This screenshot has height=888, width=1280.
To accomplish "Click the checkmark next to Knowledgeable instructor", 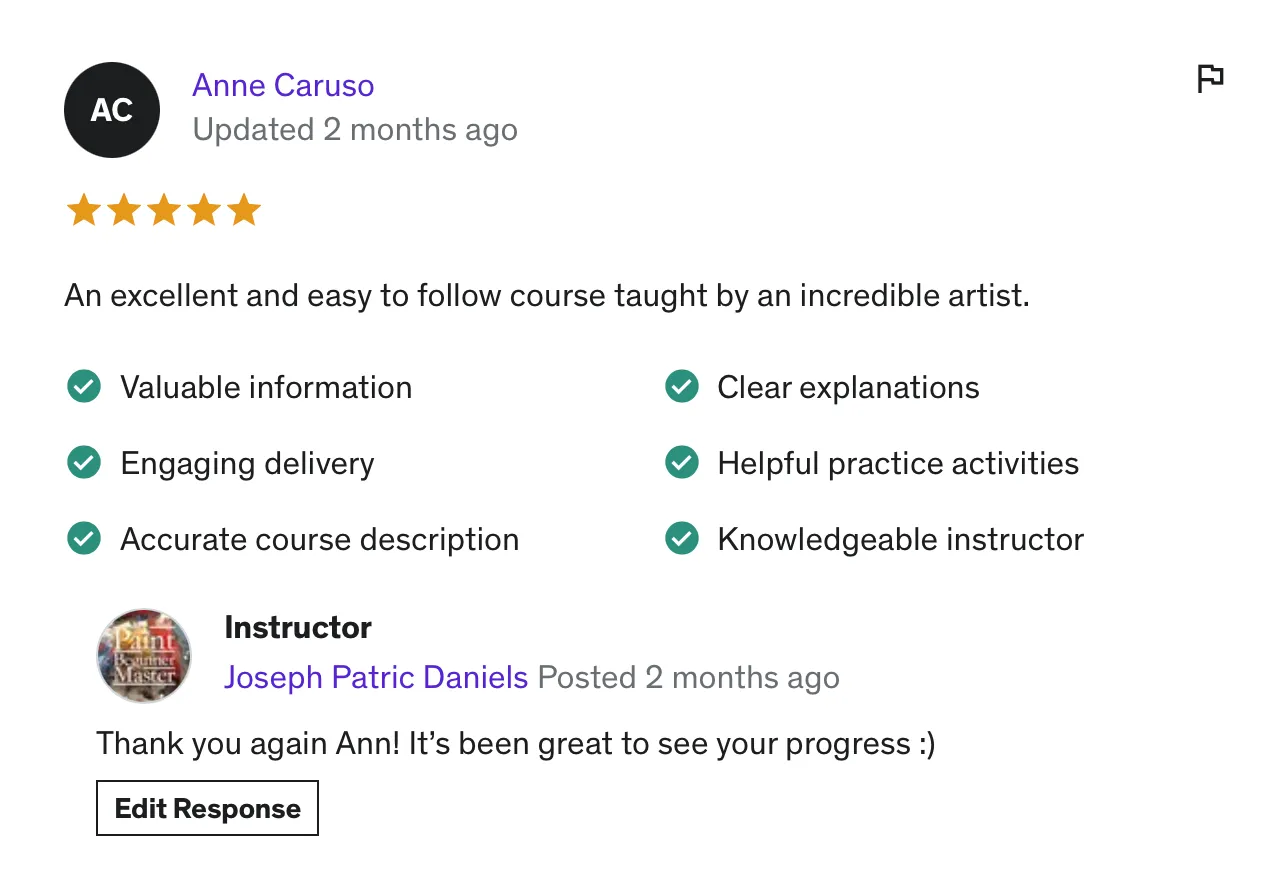I will coord(681,539).
